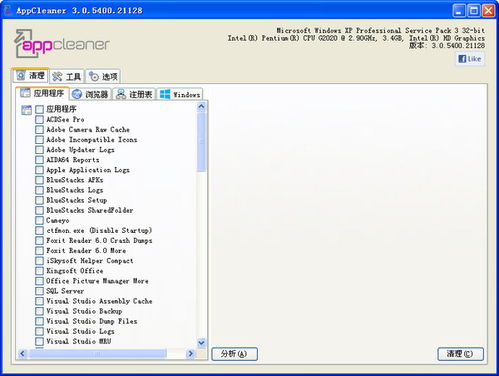Tick Visual Studio Dump Files checkbox
Viewport: 499px width, 376px height.
[x=39, y=321]
